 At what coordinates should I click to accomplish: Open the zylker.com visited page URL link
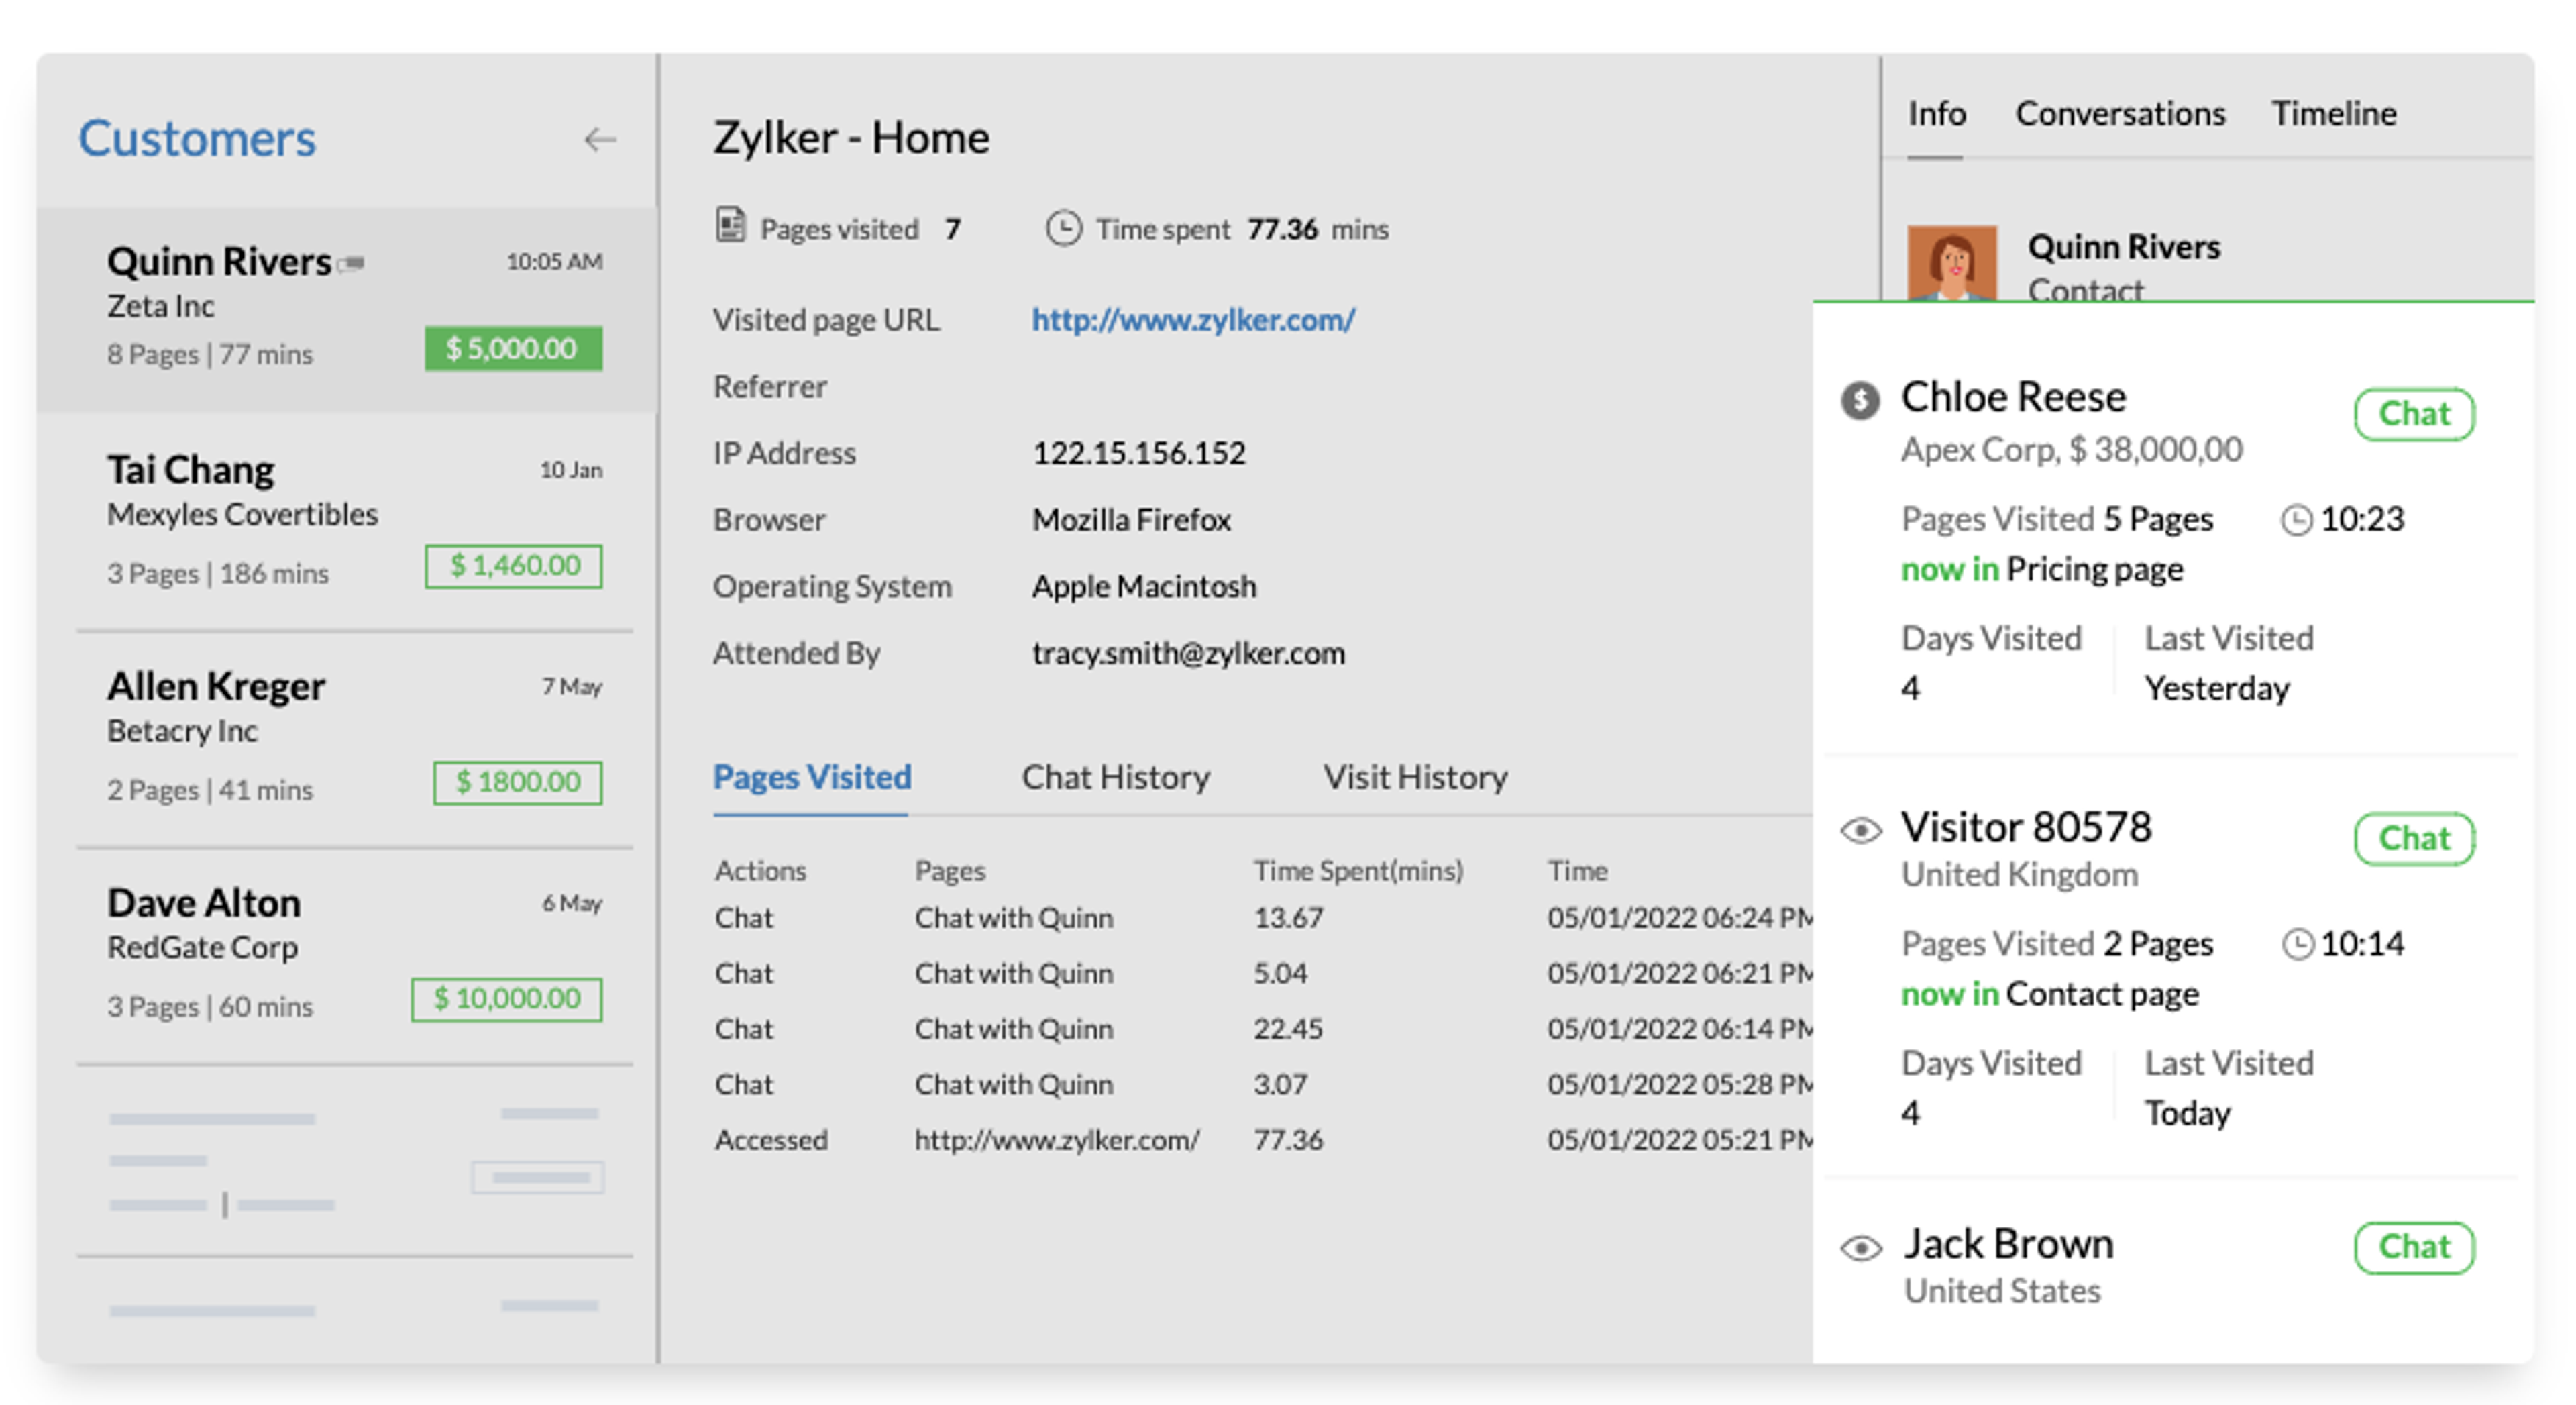coord(1193,320)
